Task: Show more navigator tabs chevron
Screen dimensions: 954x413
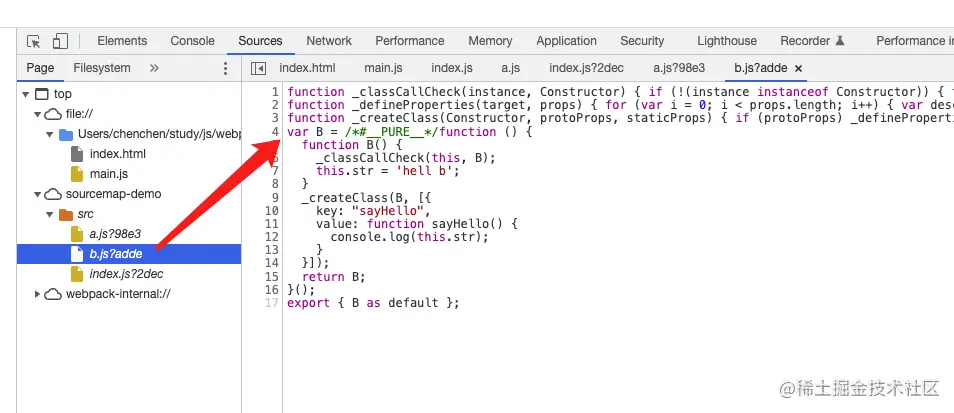Action: [154, 68]
